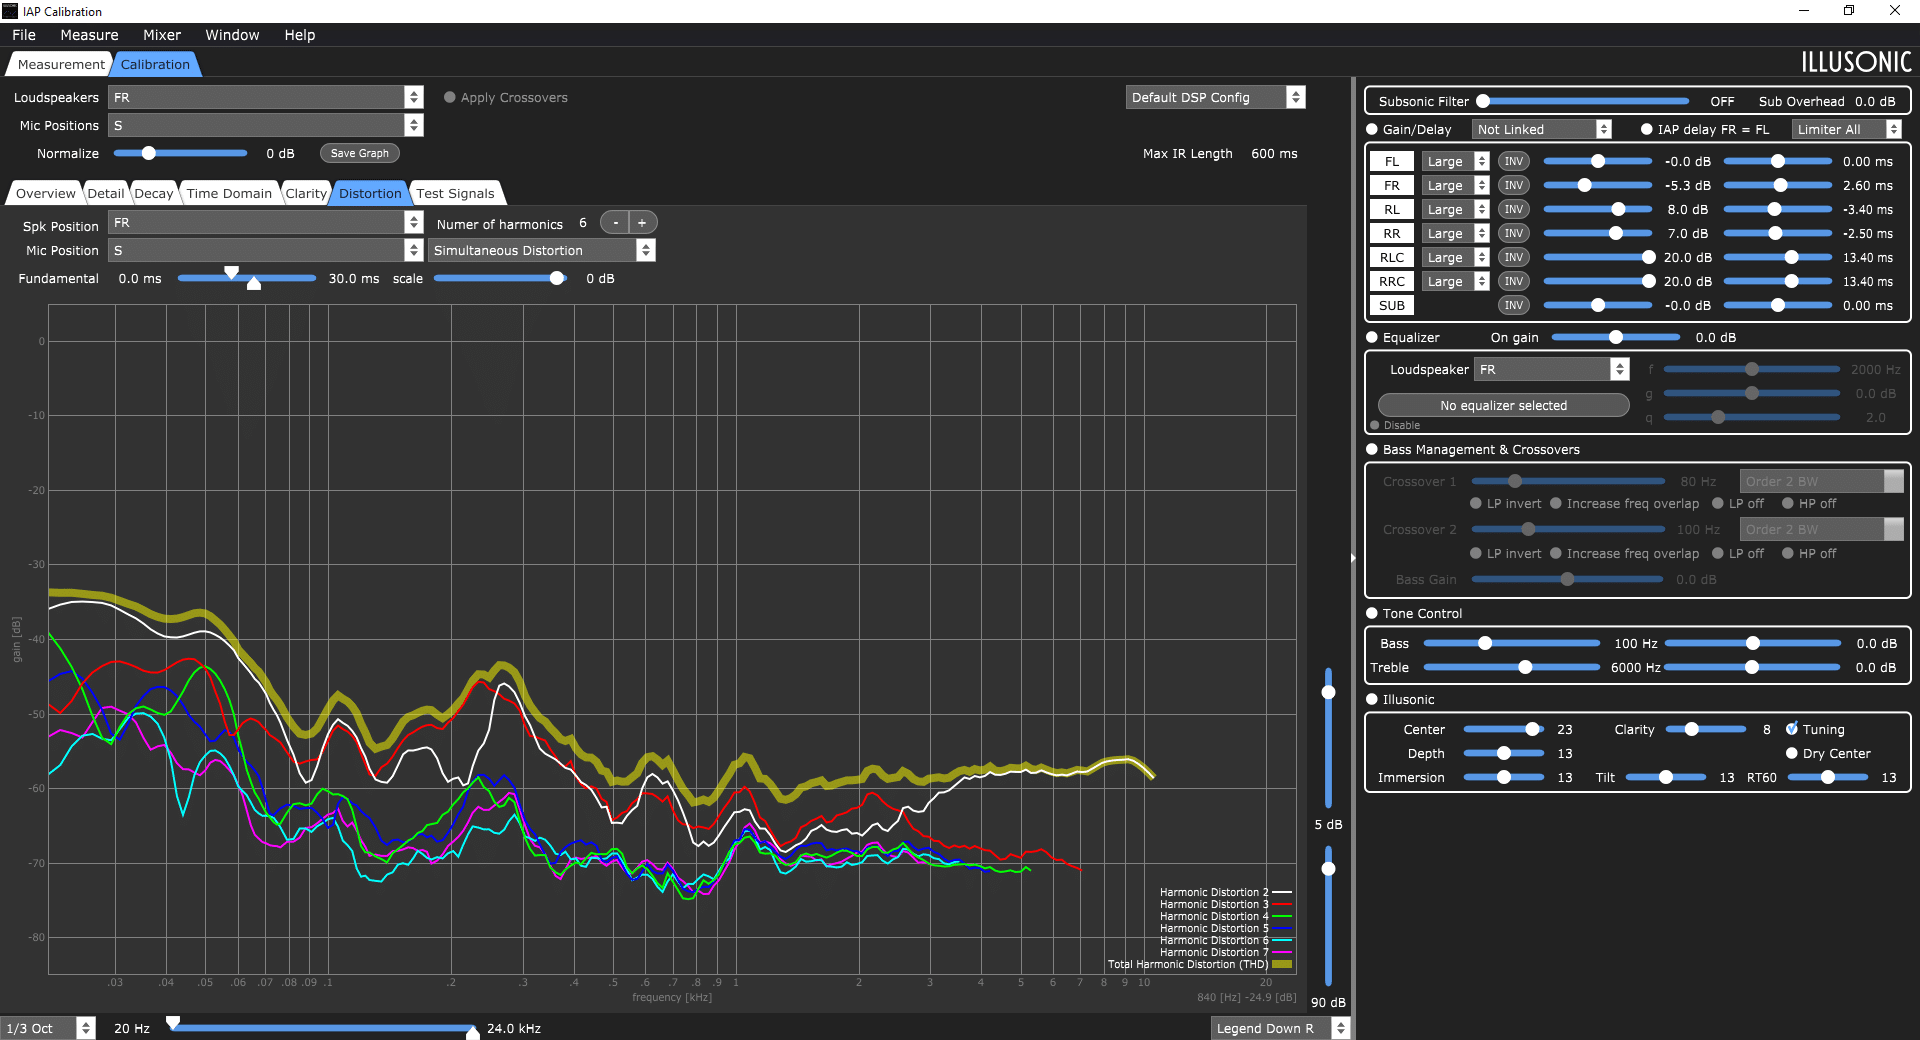Screen dimensions: 1920x1040
Task: Enable the Dry Center option
Action: point(1792,753)
